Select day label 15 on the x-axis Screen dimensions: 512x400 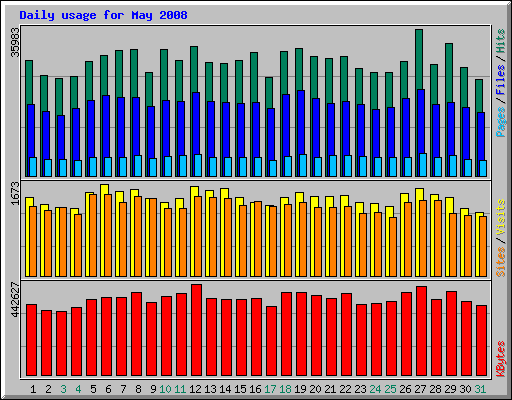pyautogui.click(x=240, y=389)
